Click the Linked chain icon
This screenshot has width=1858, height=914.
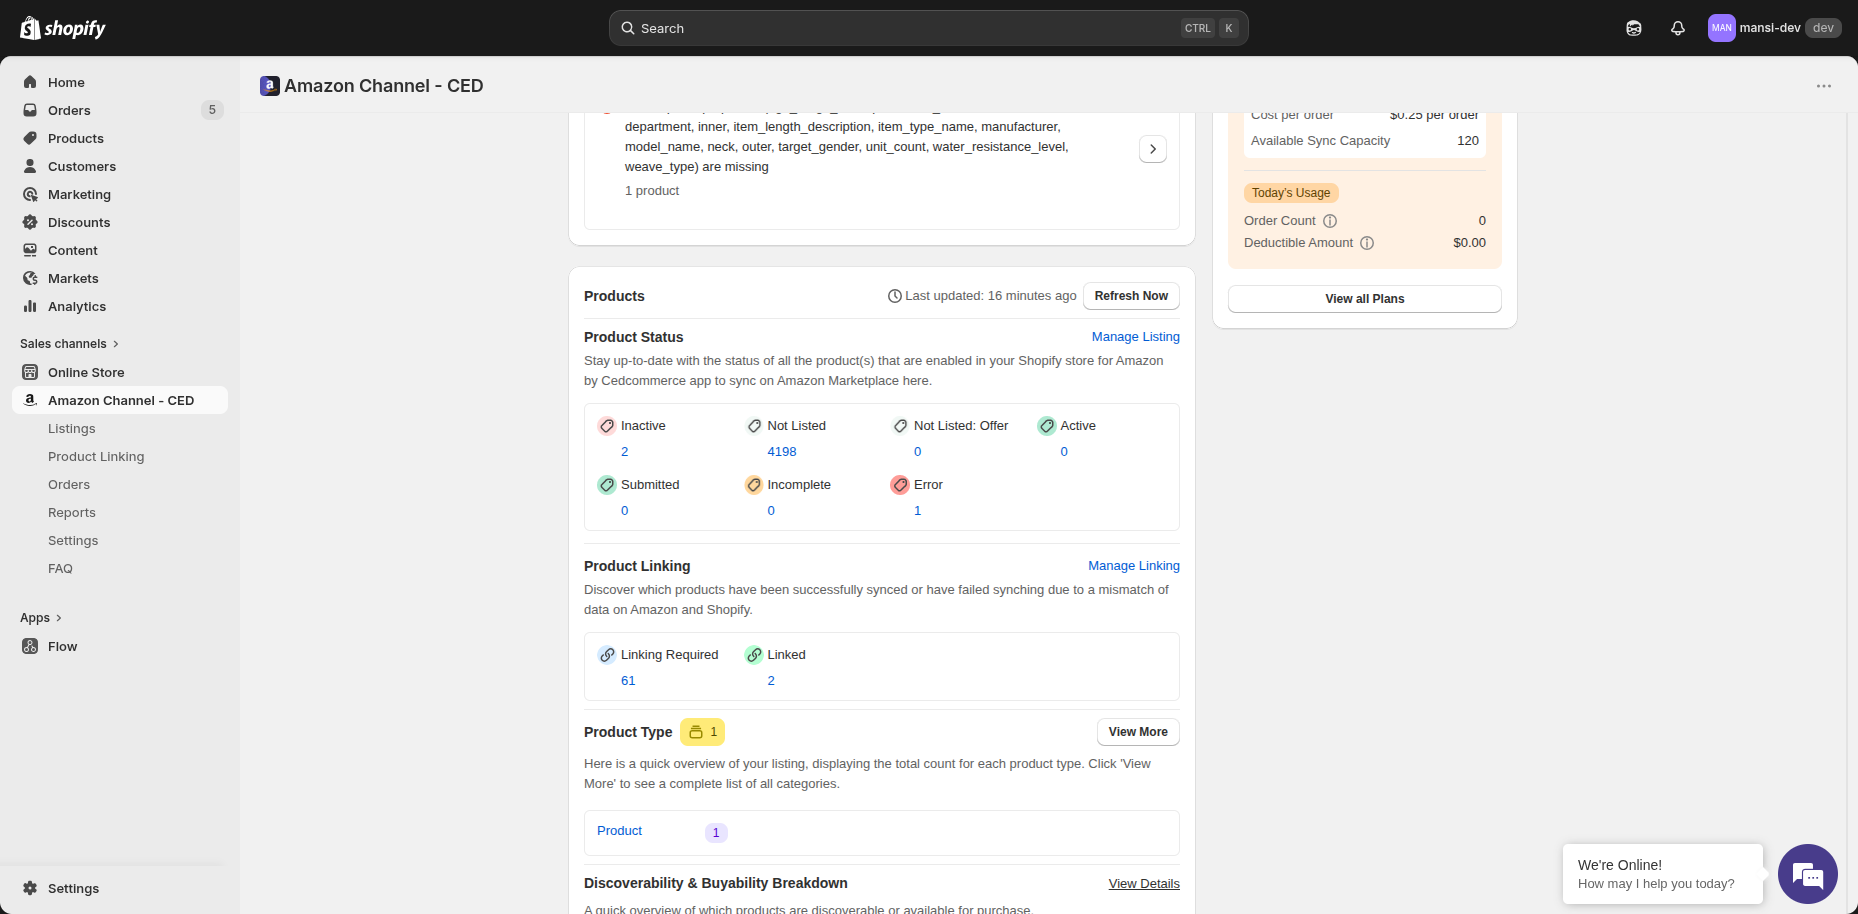click(x=754, y=655)
